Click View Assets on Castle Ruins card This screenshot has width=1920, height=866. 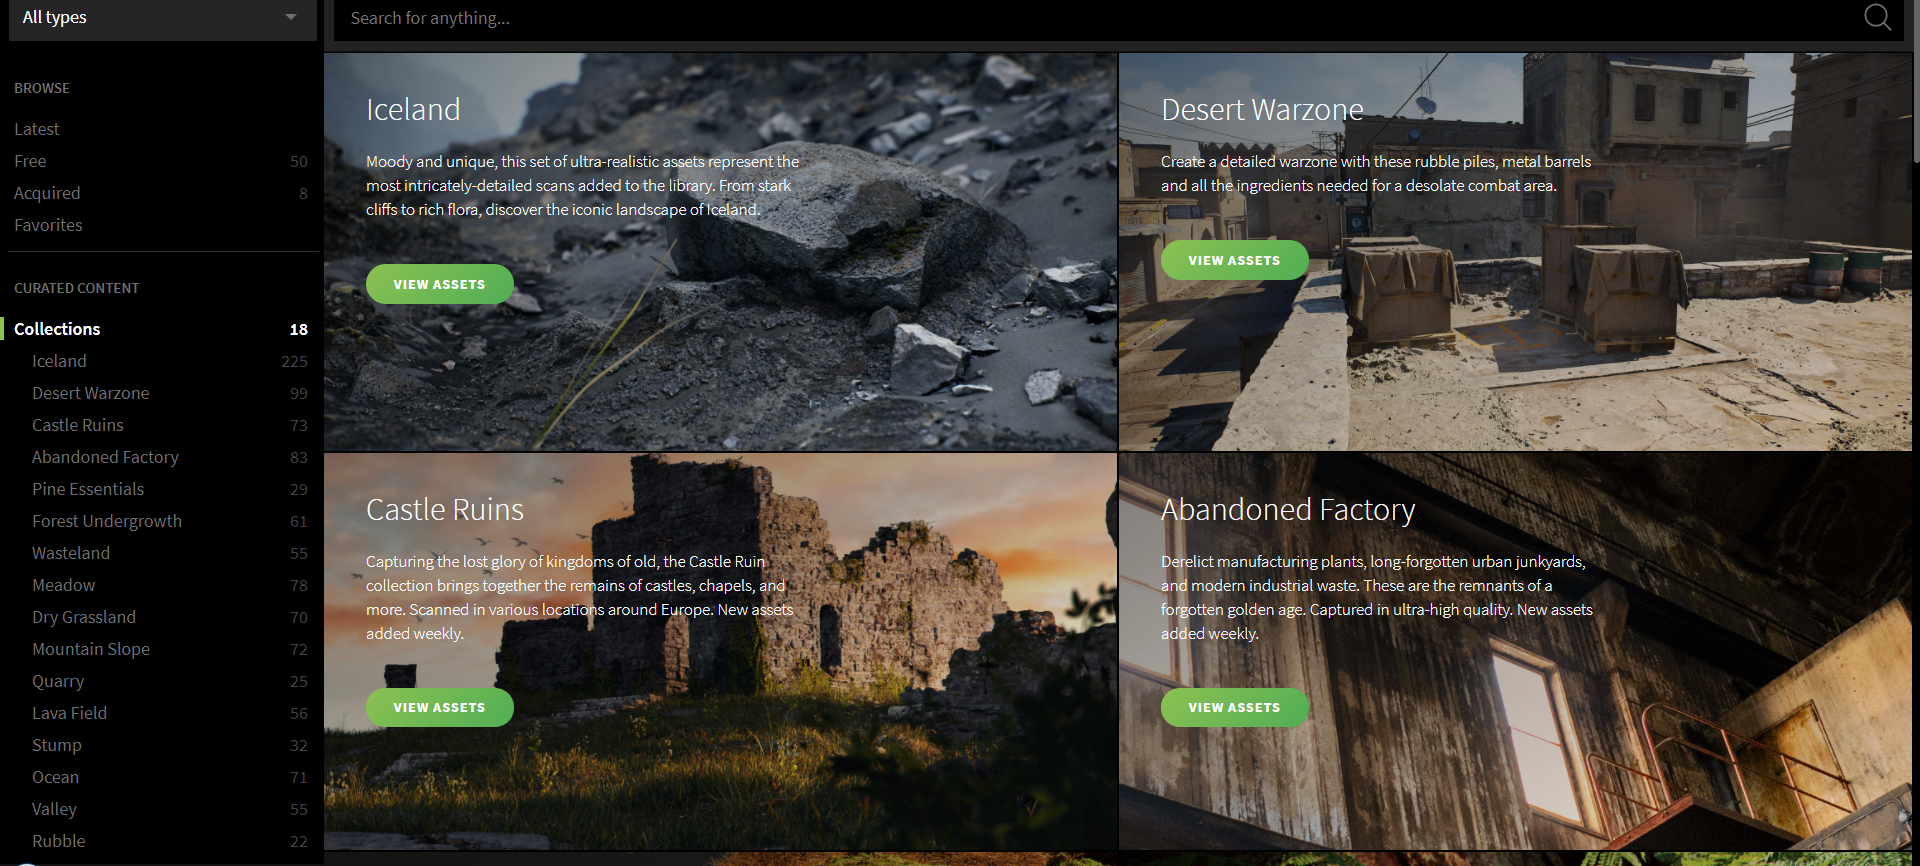coord(440,707)
